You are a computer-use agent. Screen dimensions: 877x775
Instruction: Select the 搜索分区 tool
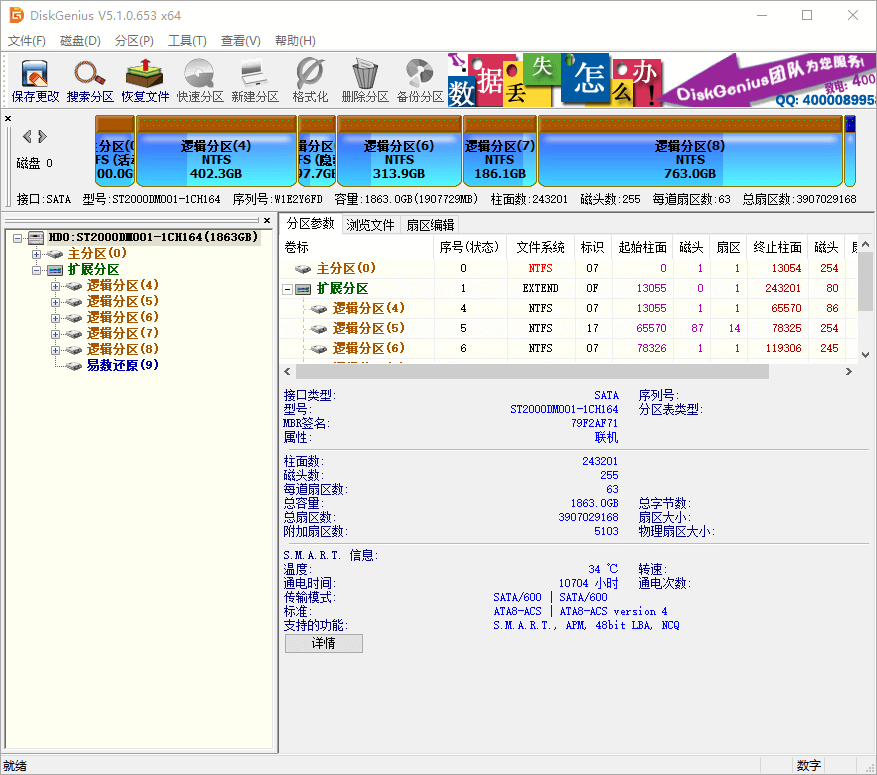click(89, 80)
